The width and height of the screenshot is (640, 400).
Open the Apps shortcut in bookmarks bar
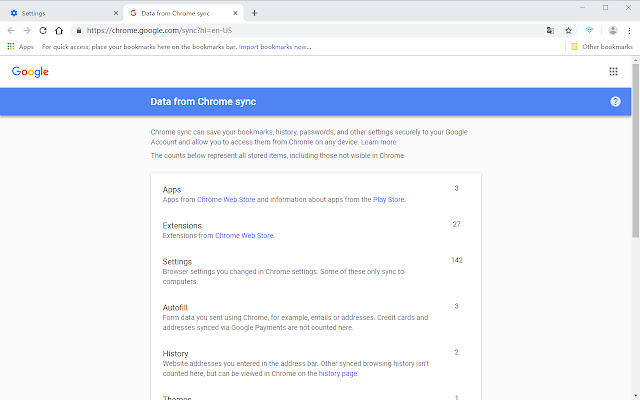[20, 47]
